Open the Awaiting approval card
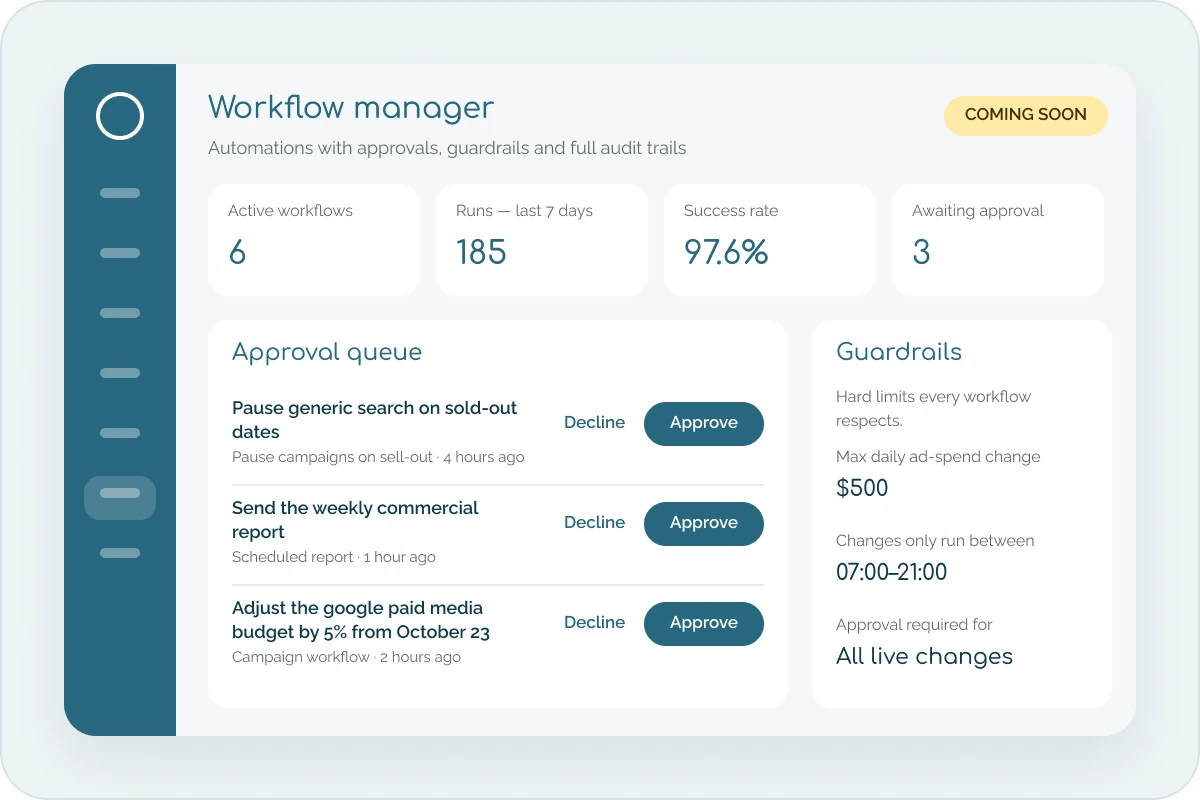The width and height of the screenshot is (1200, 800). coord(998,240)
